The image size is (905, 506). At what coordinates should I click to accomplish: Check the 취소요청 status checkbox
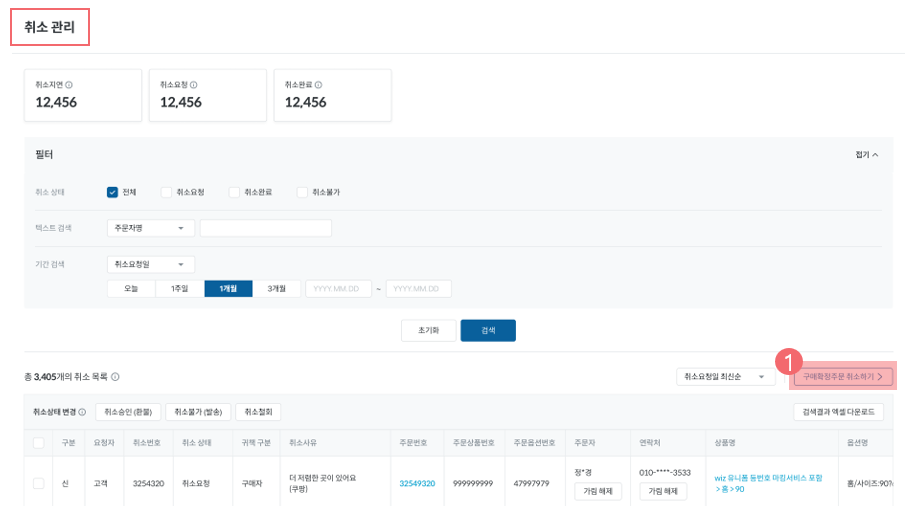point(166,192)
